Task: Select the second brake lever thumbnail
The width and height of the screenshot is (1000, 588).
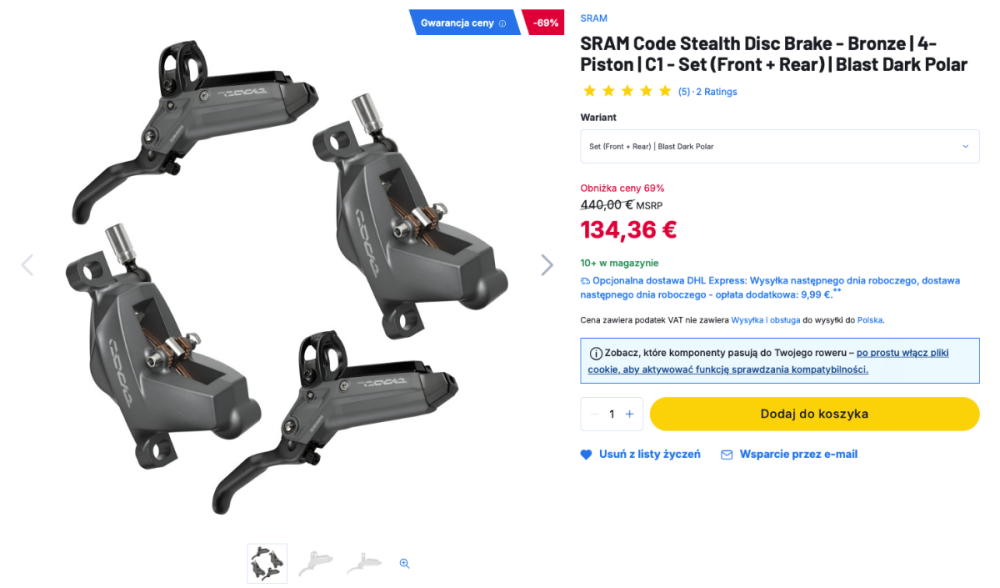Action: tap(316, 563)
